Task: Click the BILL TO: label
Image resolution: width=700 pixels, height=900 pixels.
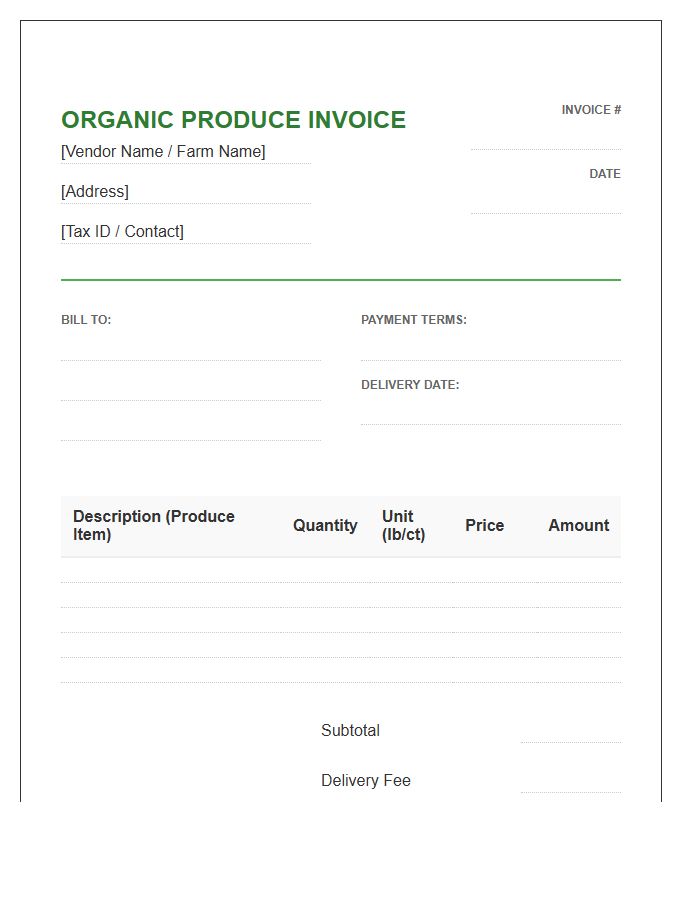Action: (86, 320)
